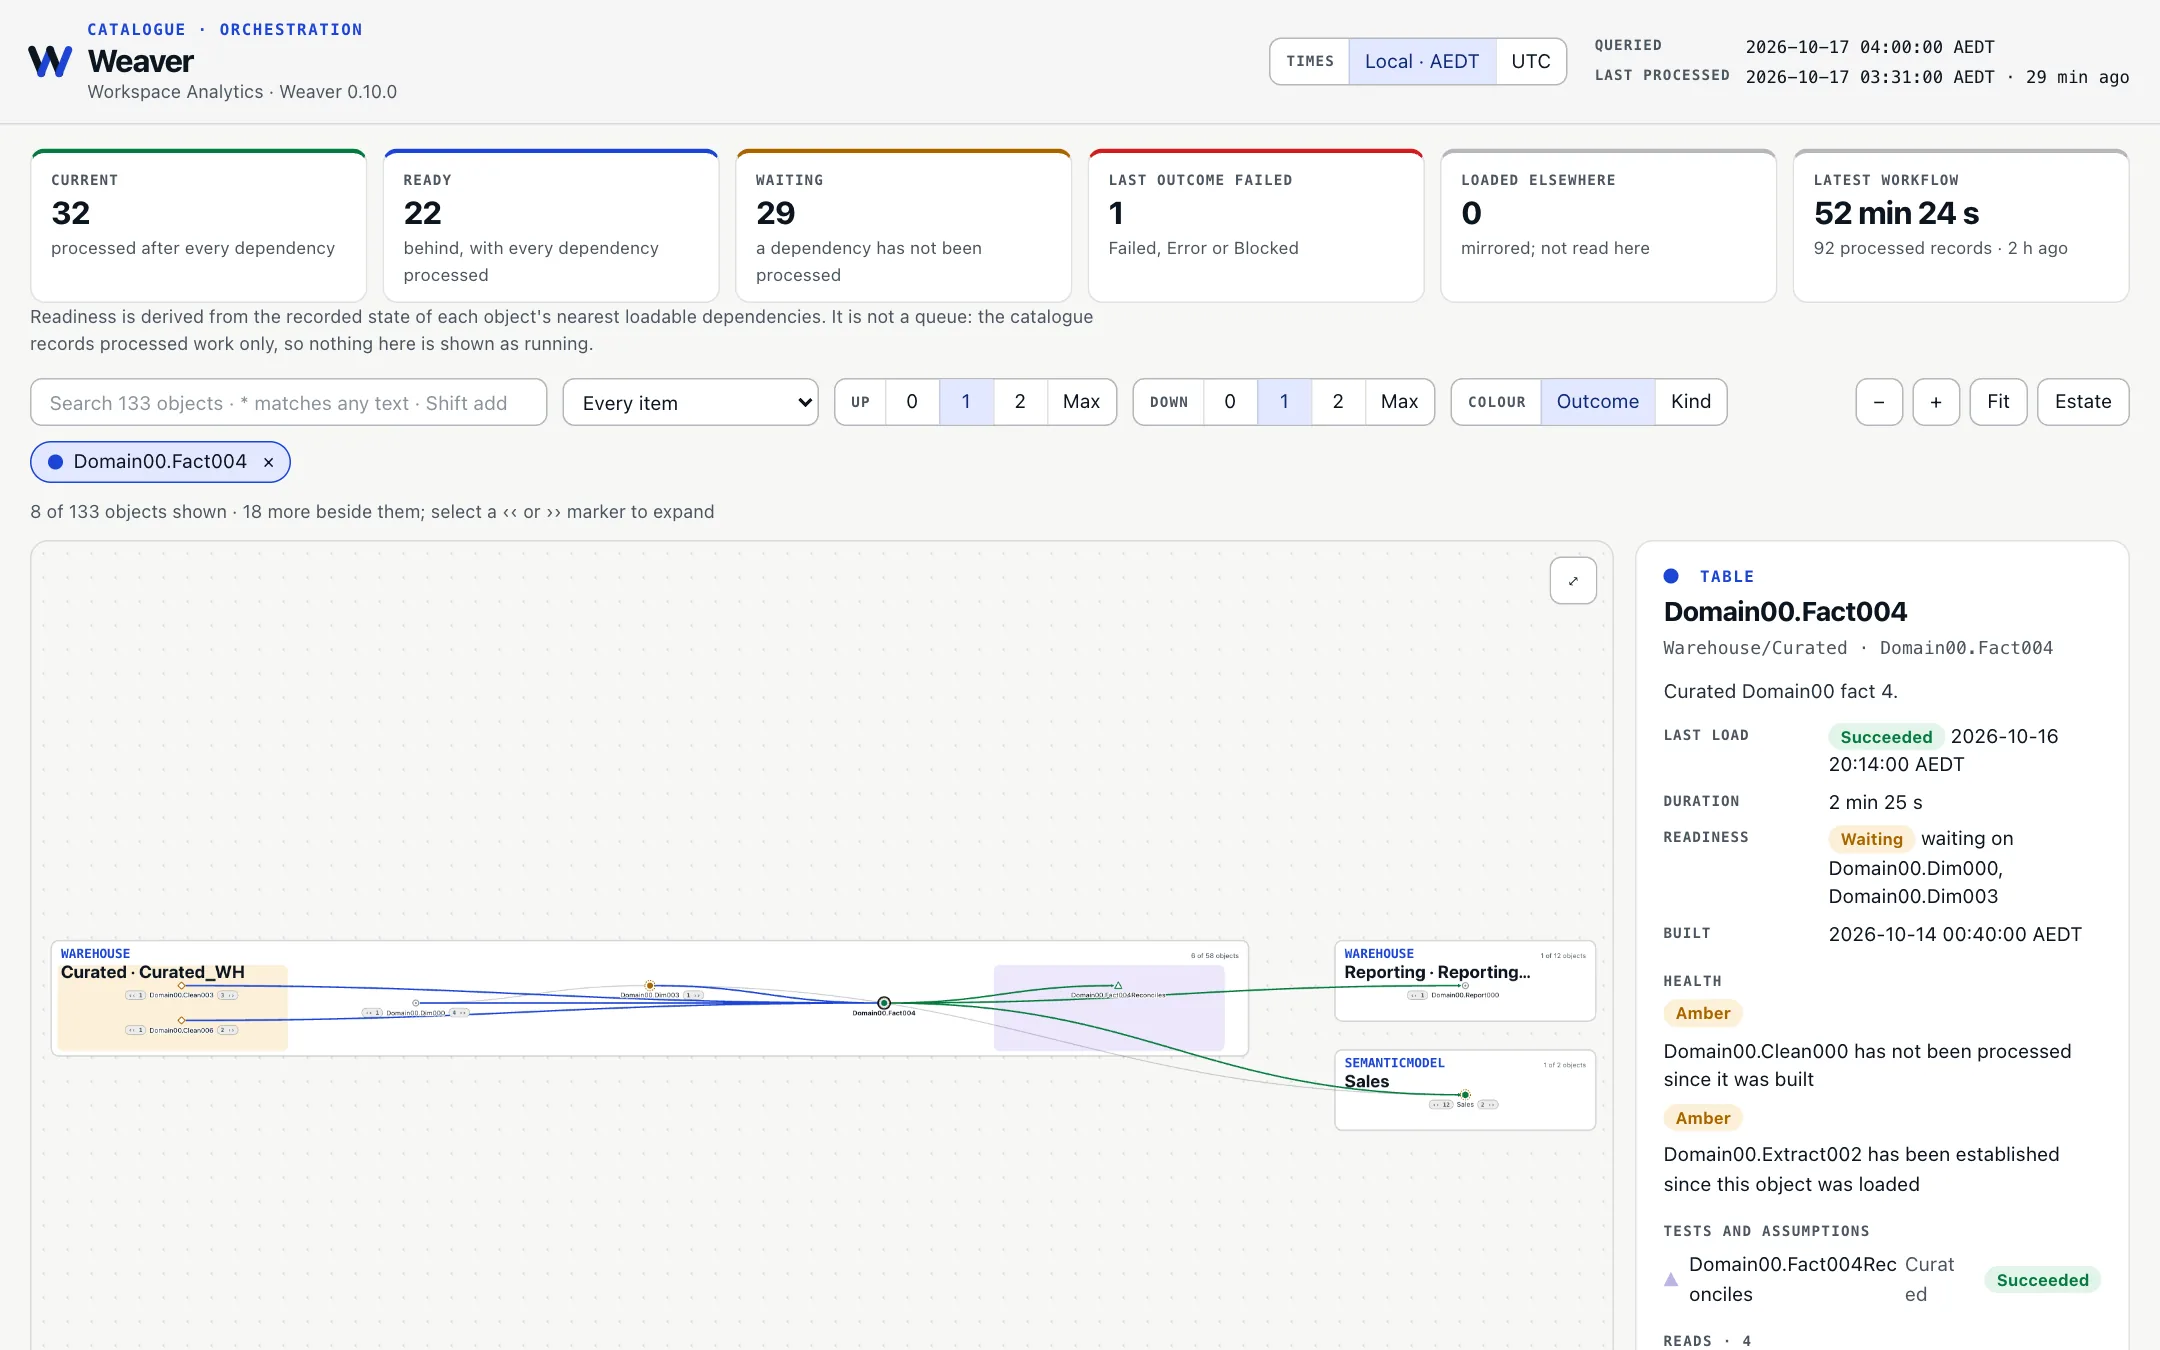2160x1350 pixels.
Task: Click the test triangle icon beside Domain00.Fact004Reconciles
Action: click(1671, 1279)
